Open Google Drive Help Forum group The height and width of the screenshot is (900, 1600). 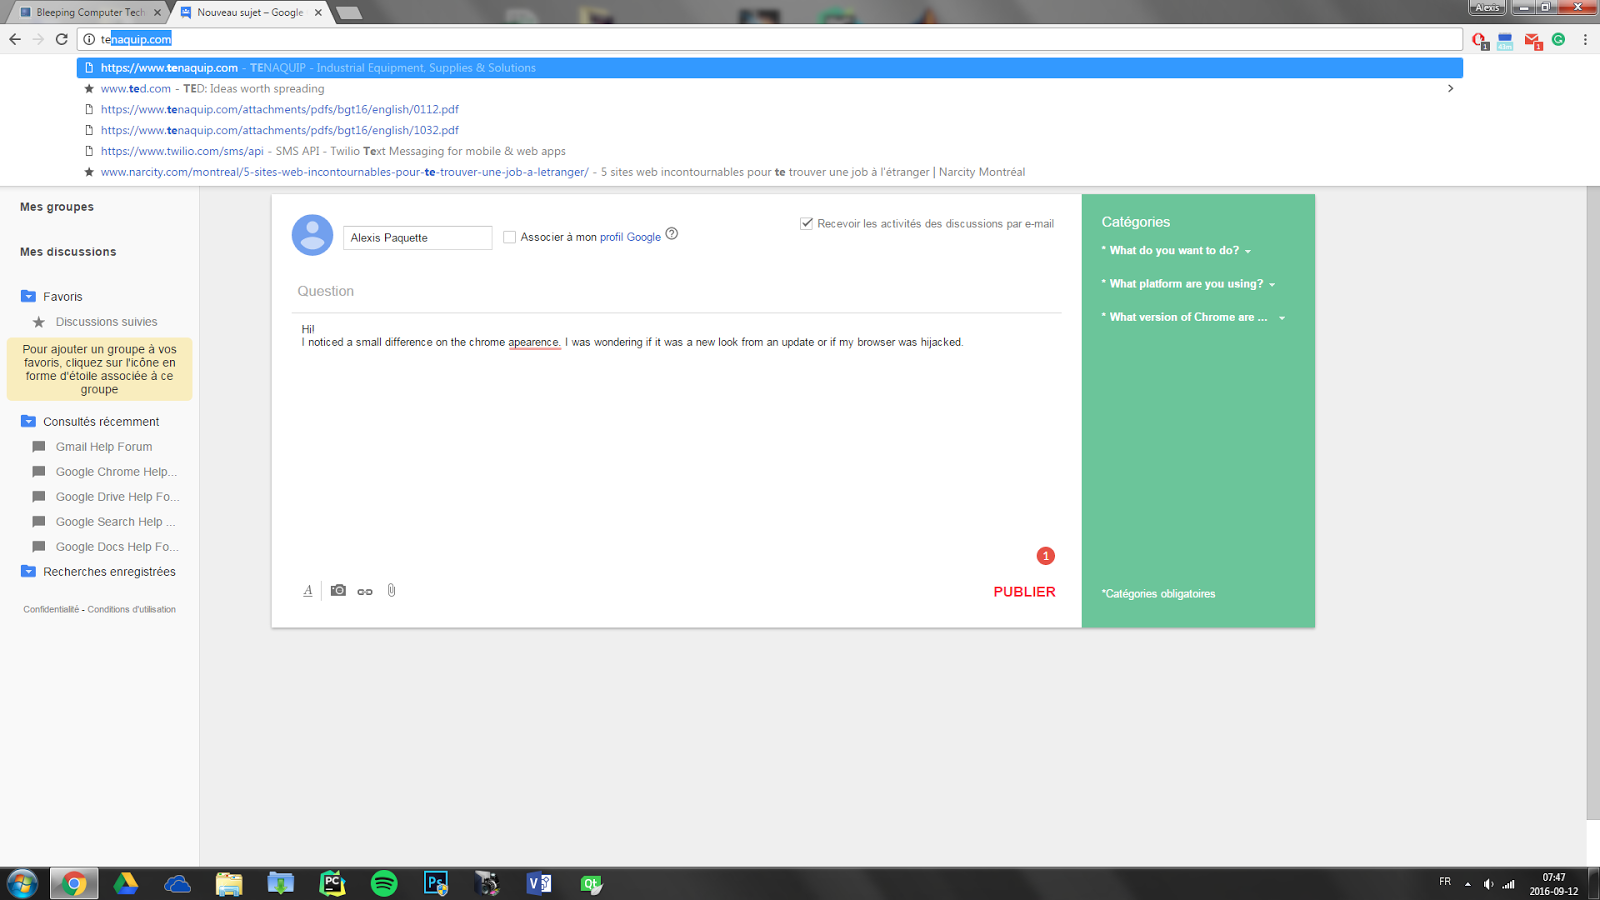[117, 497]
